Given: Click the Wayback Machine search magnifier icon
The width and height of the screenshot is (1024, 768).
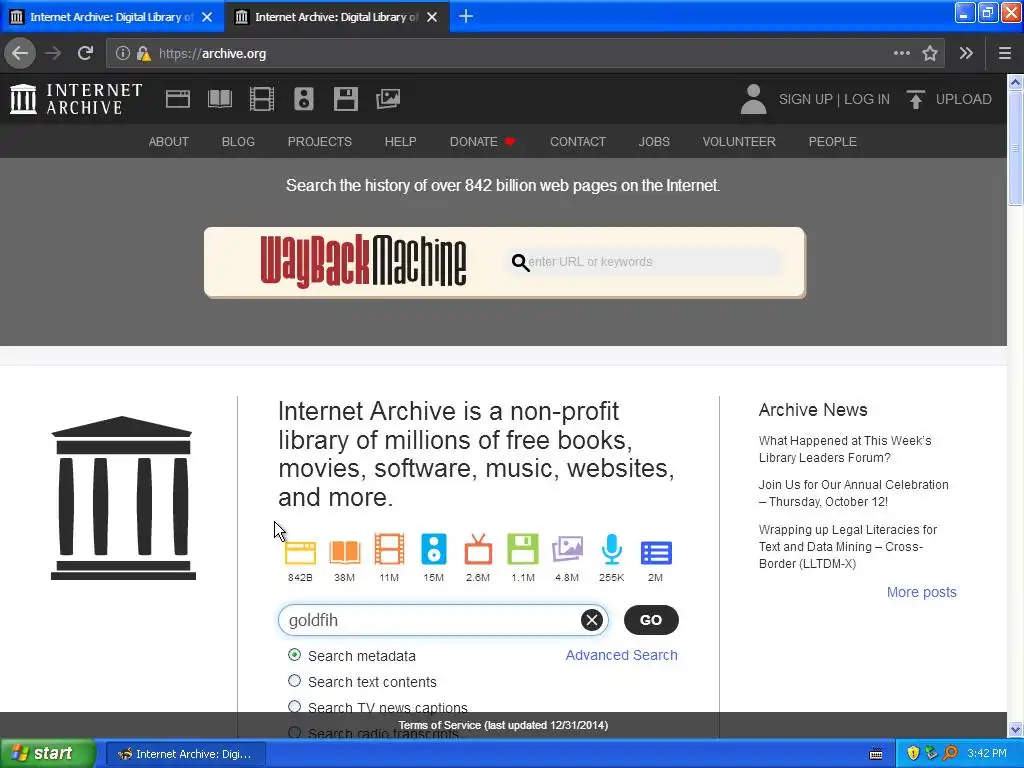Looking at the screenshot, I should (x=520, y=263).
